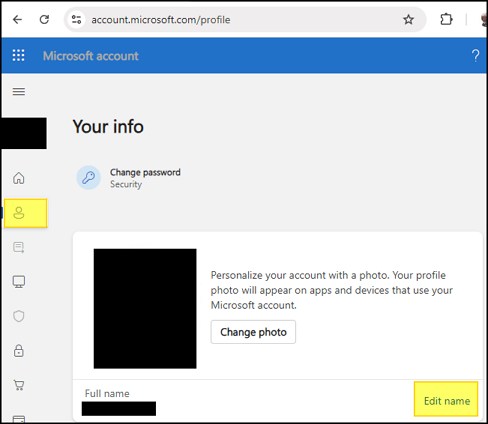Open the Change password link
This screenshot has height=424, width=488.
145,172
